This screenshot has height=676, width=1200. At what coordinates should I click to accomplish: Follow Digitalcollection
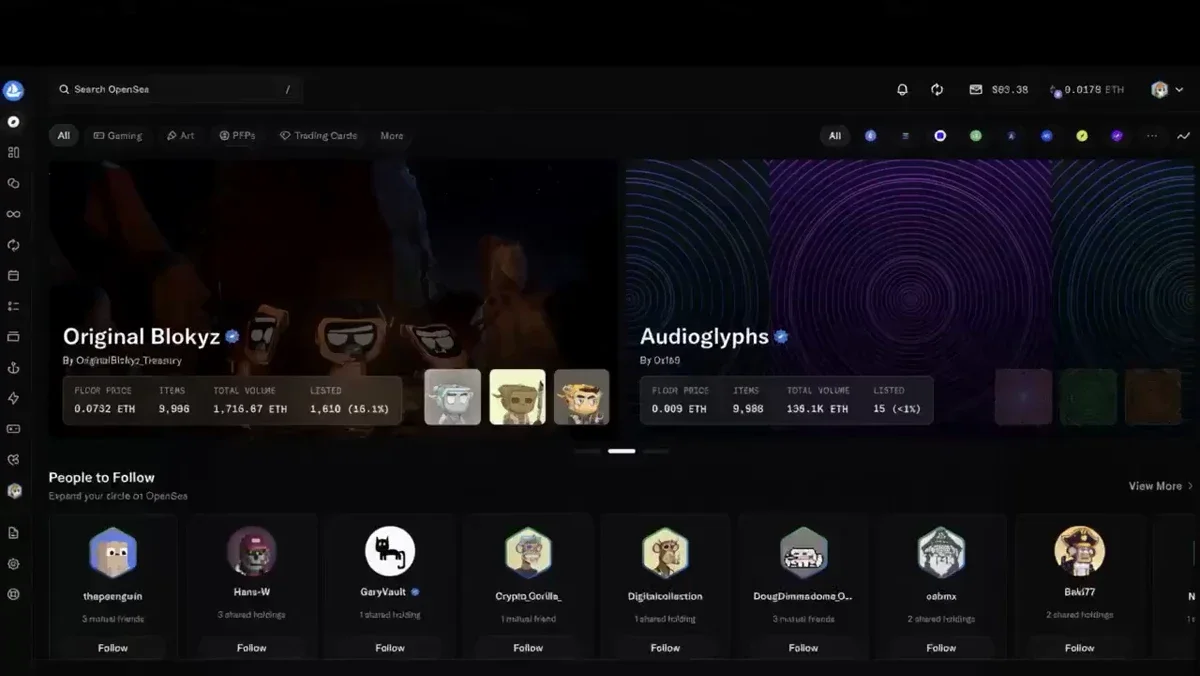pos(665,648)
